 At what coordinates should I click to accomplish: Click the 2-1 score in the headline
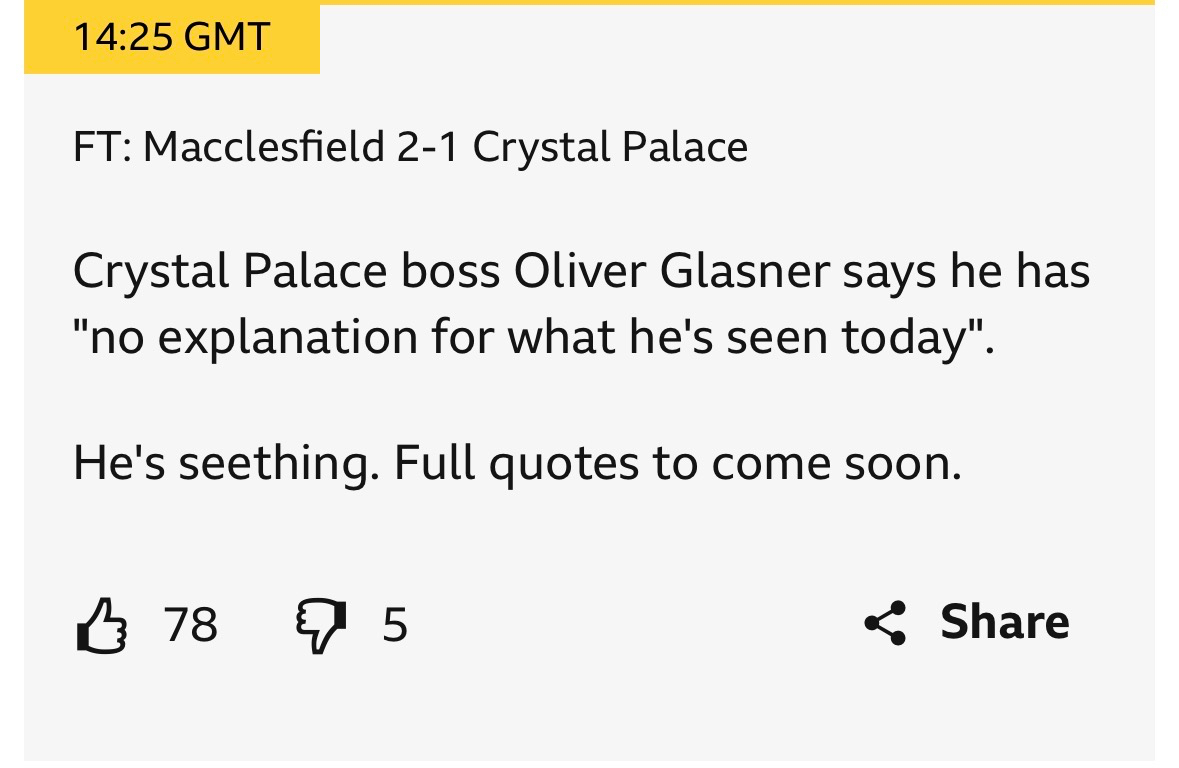(428, 148)
